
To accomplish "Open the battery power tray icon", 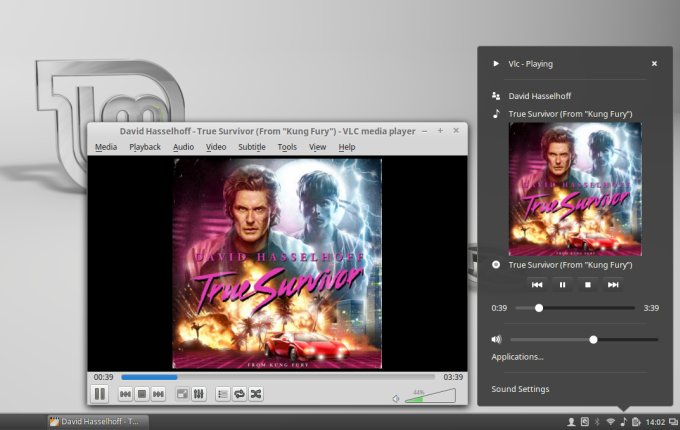I will pyautogui.click(x=636, y=421).
